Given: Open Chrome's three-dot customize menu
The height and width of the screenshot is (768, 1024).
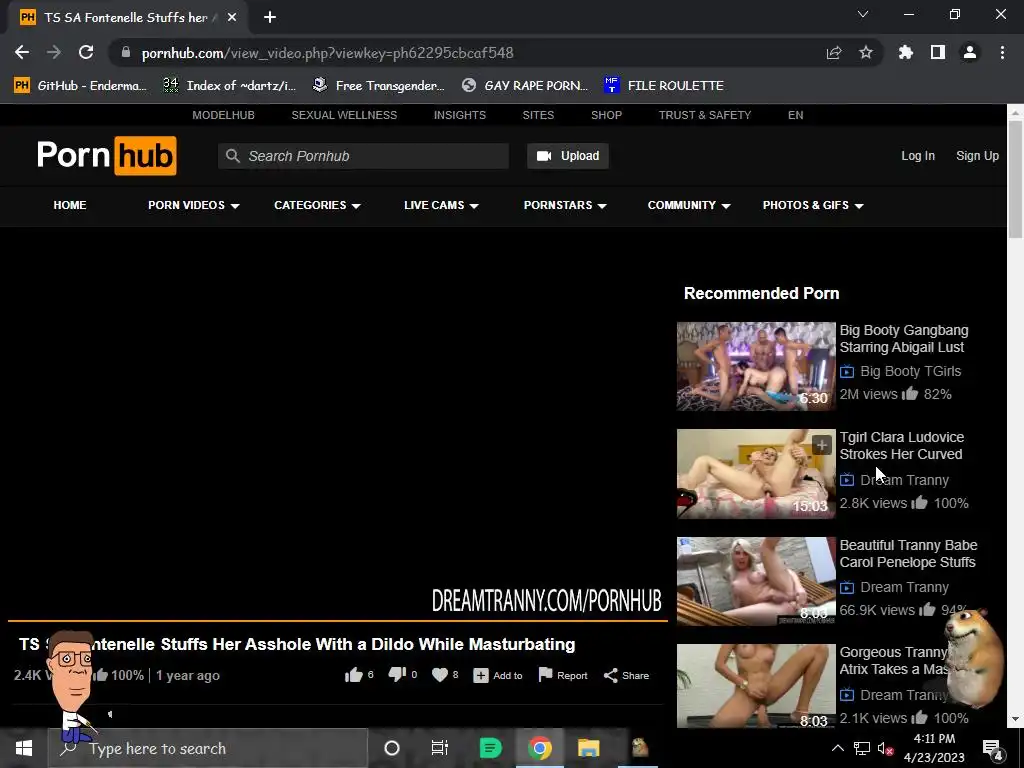Looking at the screenshot, I should point(1002,52).
